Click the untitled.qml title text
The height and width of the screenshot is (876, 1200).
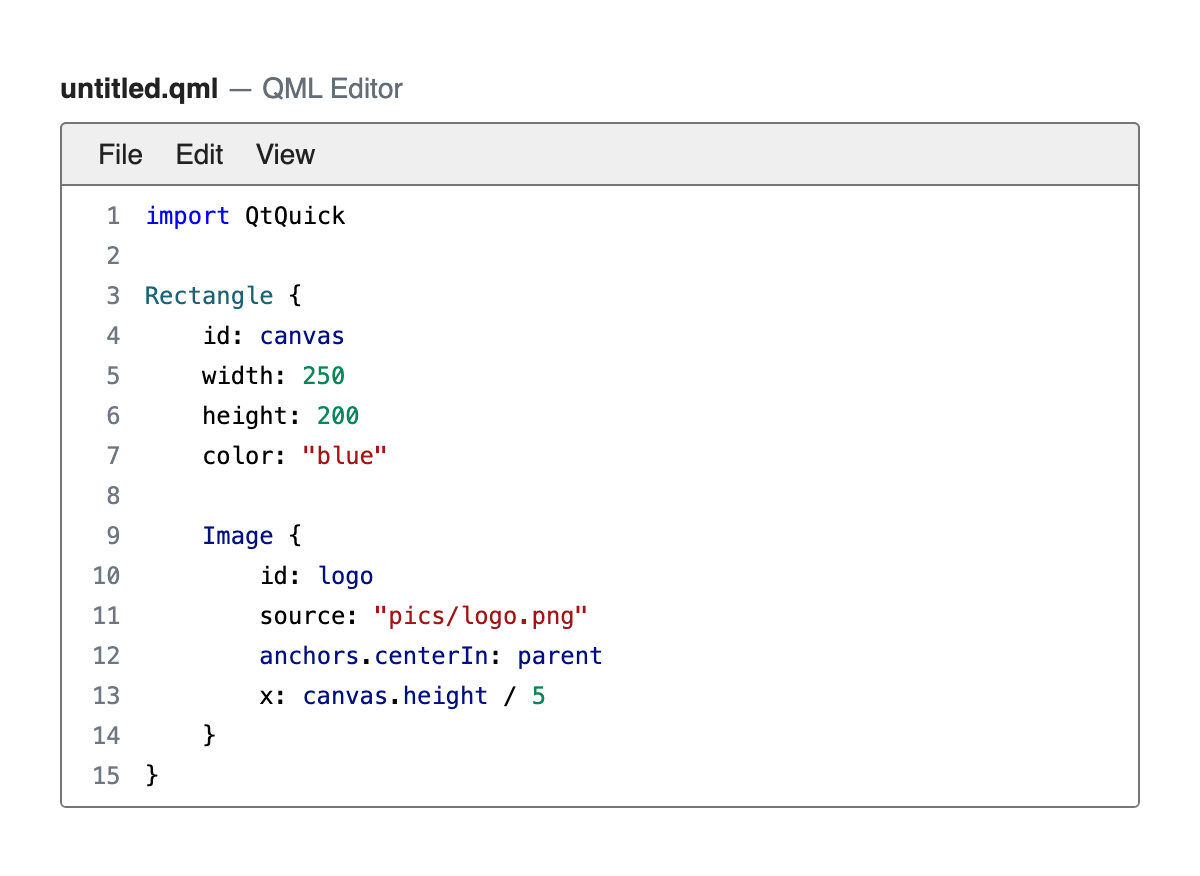coord(139,89)
